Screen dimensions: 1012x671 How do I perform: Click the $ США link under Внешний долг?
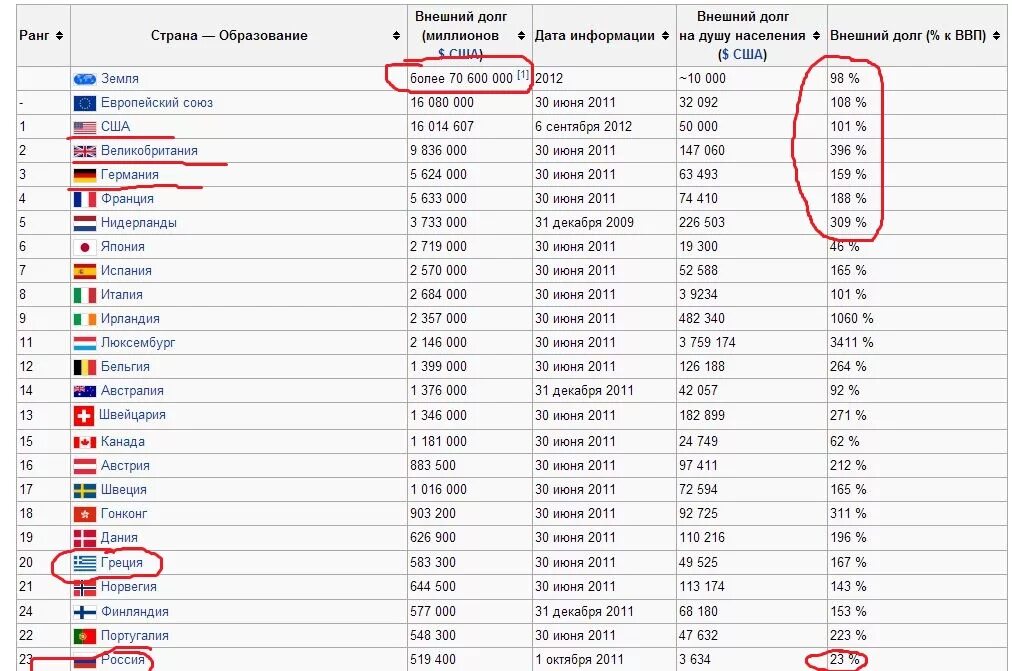coord(460,54)
